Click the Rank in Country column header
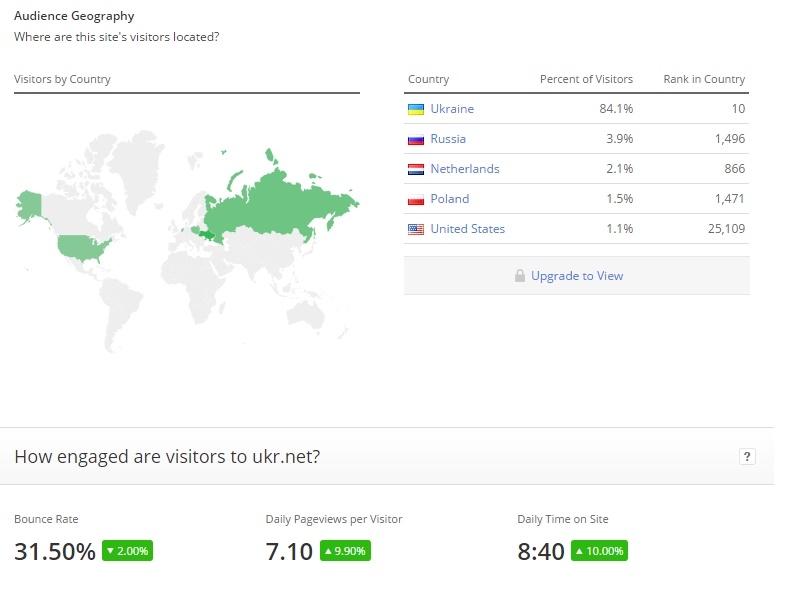 tap(704, 79)
